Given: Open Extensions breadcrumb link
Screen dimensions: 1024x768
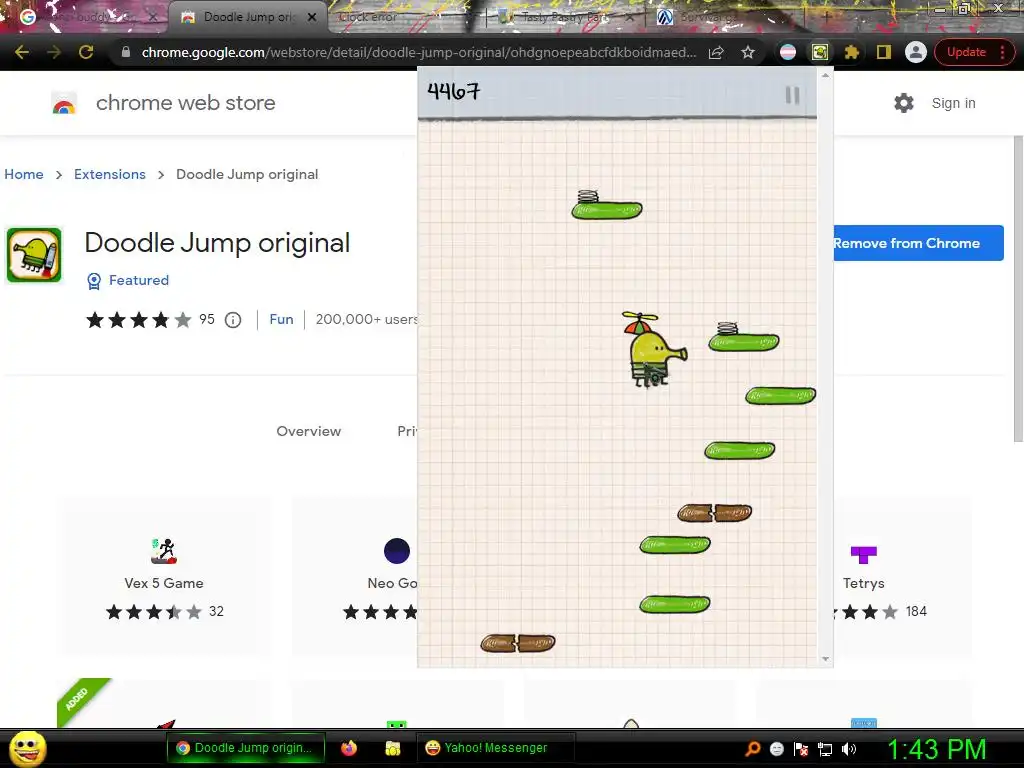Looking at the screenshot, I should coord(110,174).
